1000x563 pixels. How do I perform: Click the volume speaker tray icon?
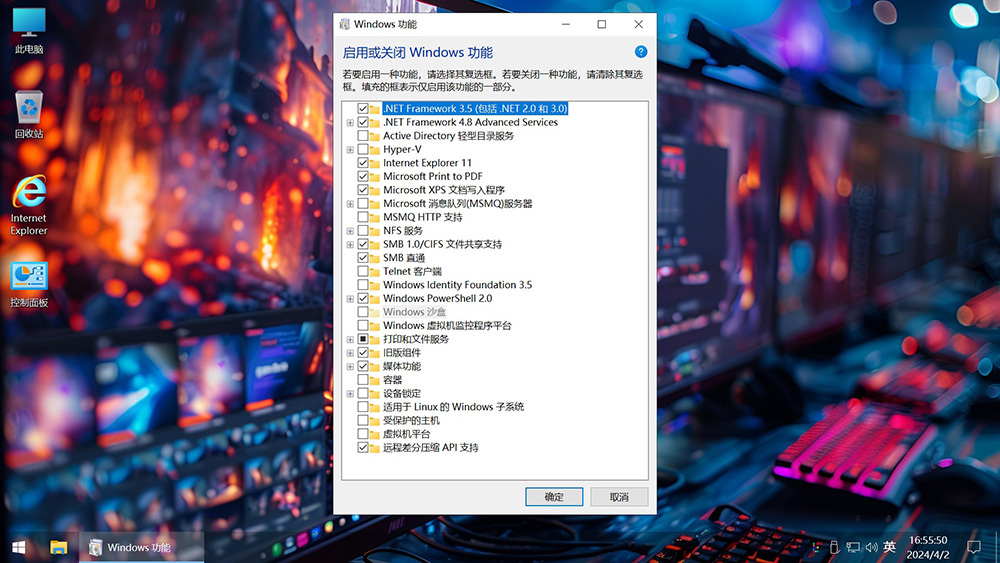[870, 547]
